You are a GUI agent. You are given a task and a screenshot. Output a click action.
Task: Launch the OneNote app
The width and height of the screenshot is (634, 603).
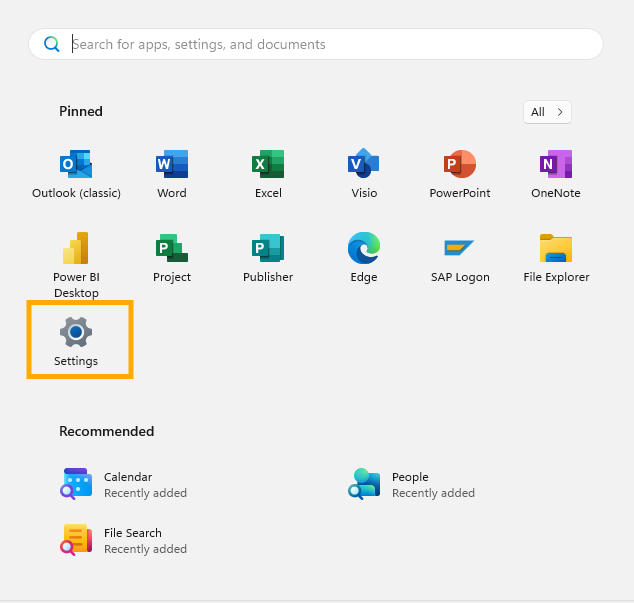pyautogui.click(x=556, y=174)
